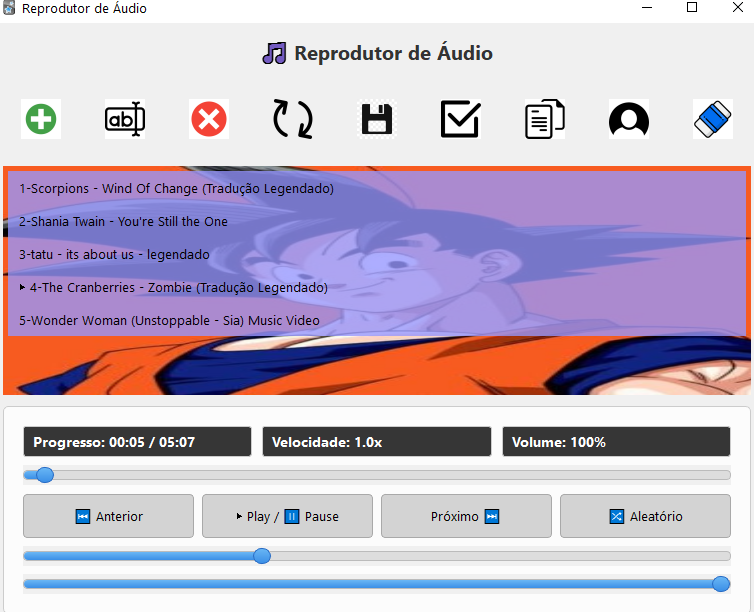754x612 pixels.
Task: Select track 1 Scorpions Wind Of Change
Action: pyautogui.click(x=176, y=188)
